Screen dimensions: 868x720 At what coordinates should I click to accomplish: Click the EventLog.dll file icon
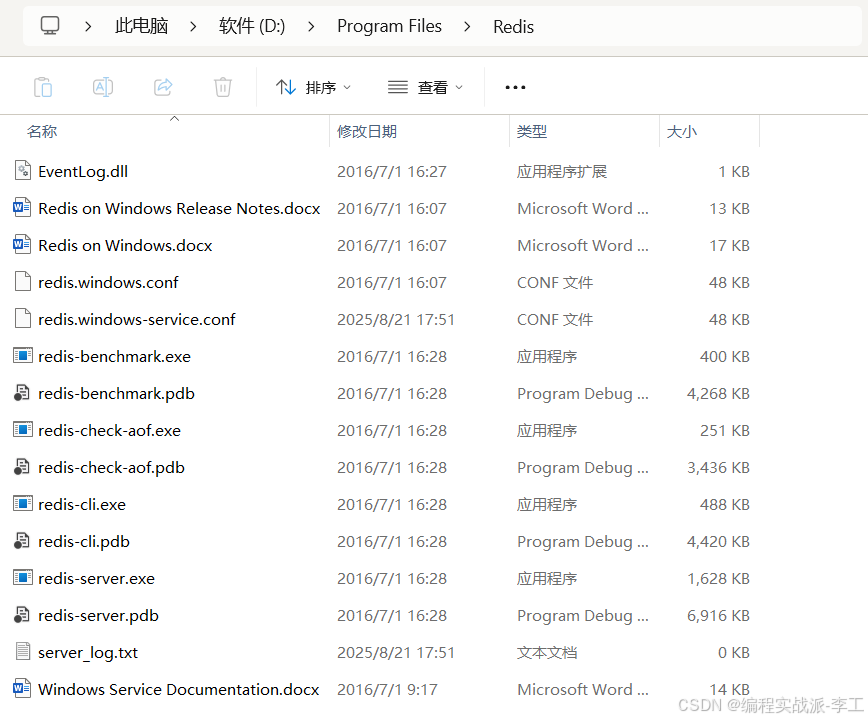point(23,170)
